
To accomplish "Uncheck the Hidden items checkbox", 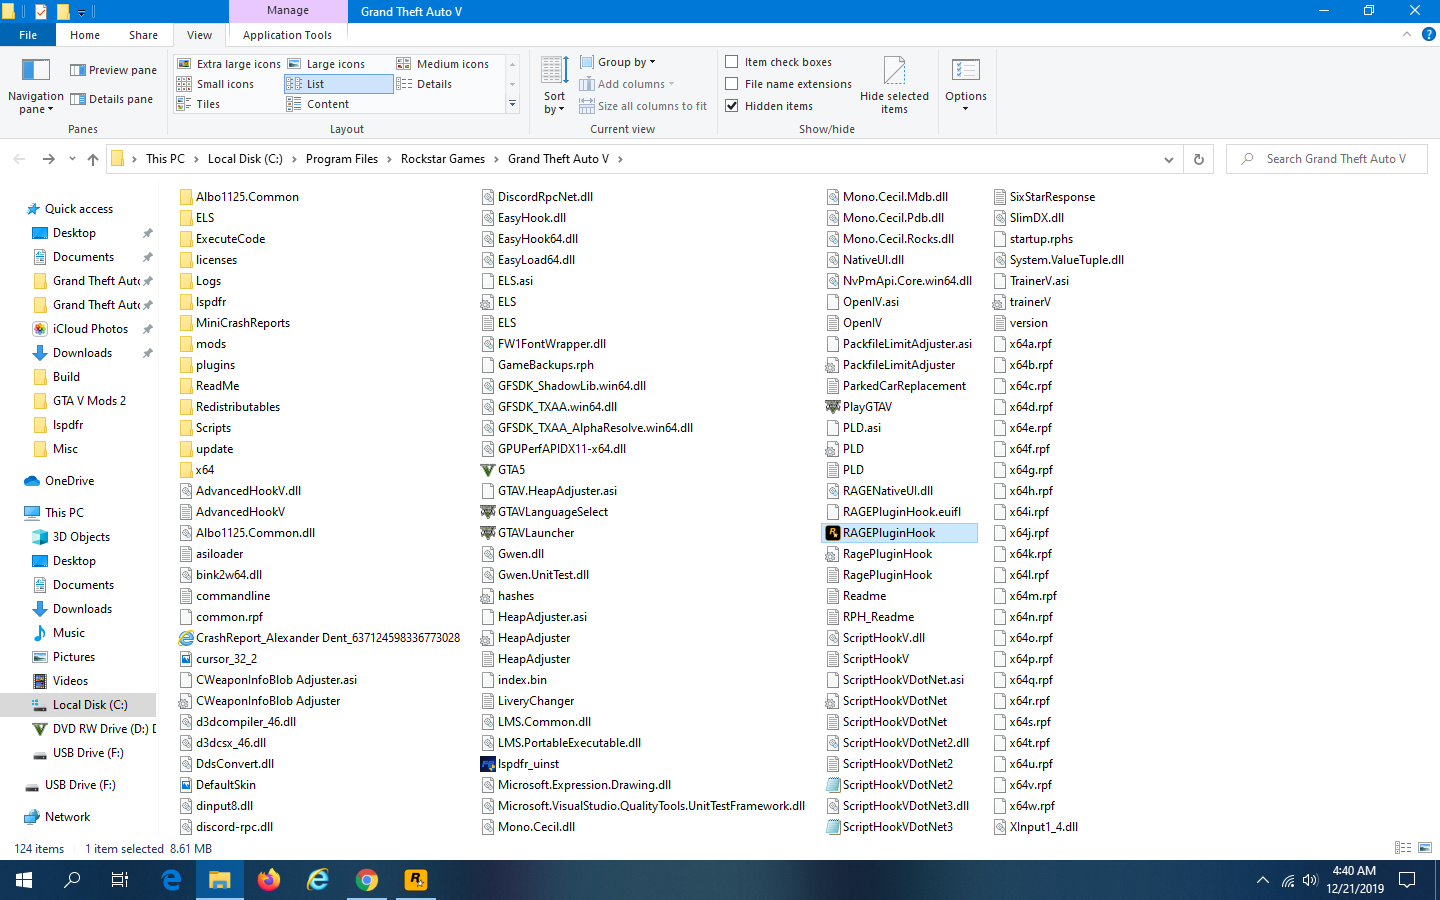I will [x=732, y=106].
